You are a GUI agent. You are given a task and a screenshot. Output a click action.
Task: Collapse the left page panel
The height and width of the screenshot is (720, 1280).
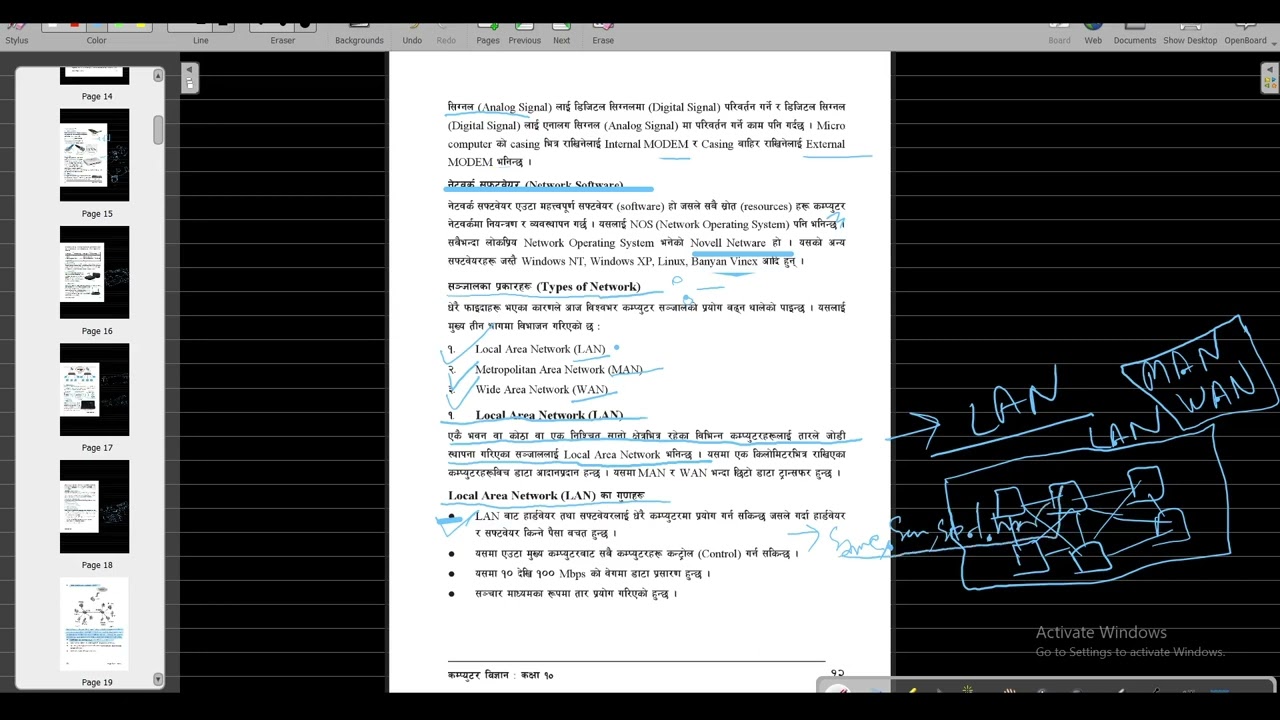tap(189, 70)
